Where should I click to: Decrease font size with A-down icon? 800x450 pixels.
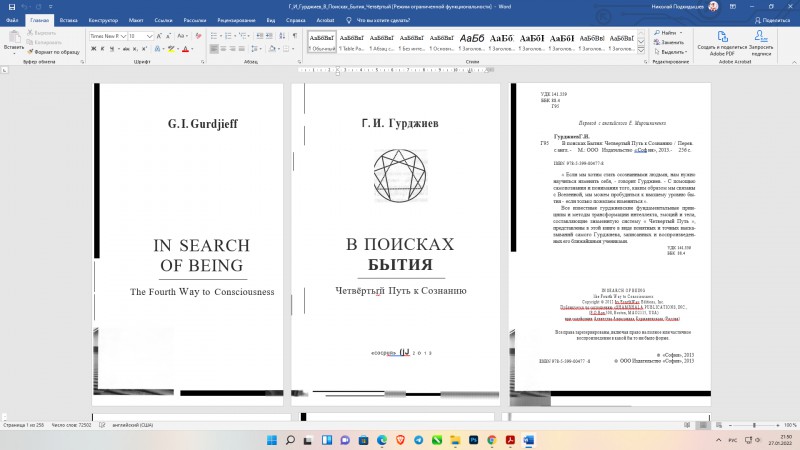tap(168, 36)
